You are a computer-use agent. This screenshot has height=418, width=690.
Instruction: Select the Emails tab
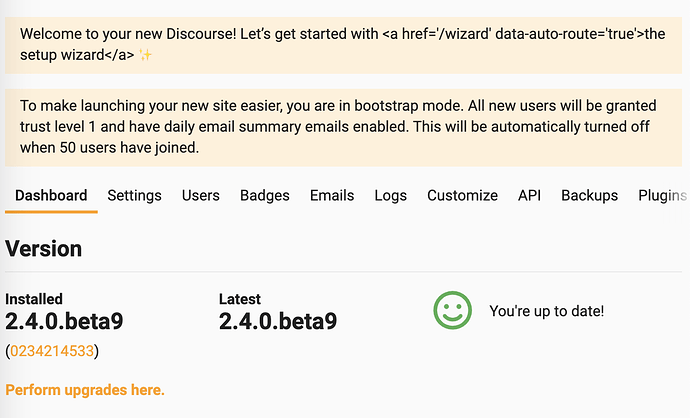coord(332,195)
